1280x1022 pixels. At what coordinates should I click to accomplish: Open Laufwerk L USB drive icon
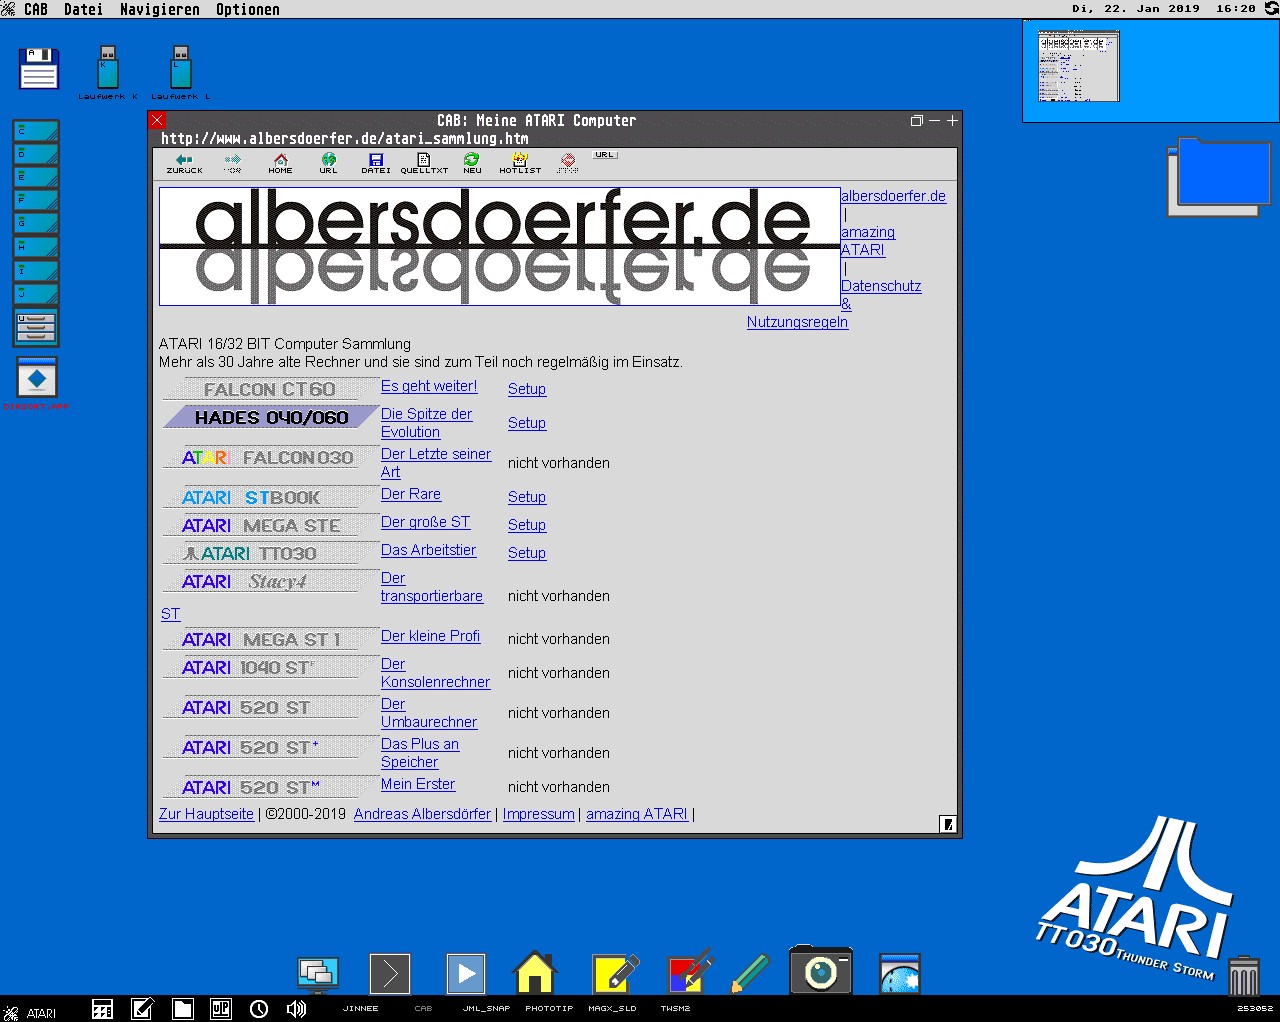(180, 72)
